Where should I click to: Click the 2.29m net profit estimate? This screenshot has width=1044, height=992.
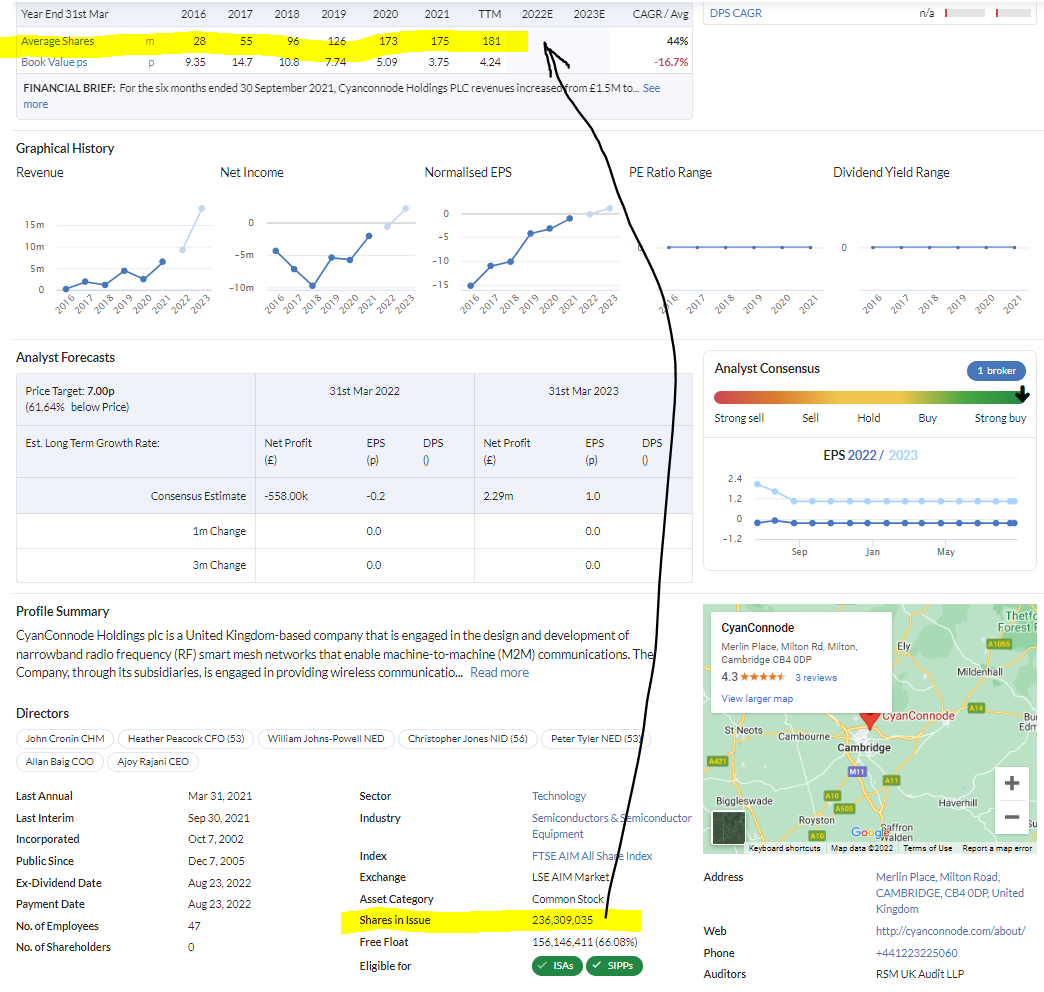(x=498, y=496)
